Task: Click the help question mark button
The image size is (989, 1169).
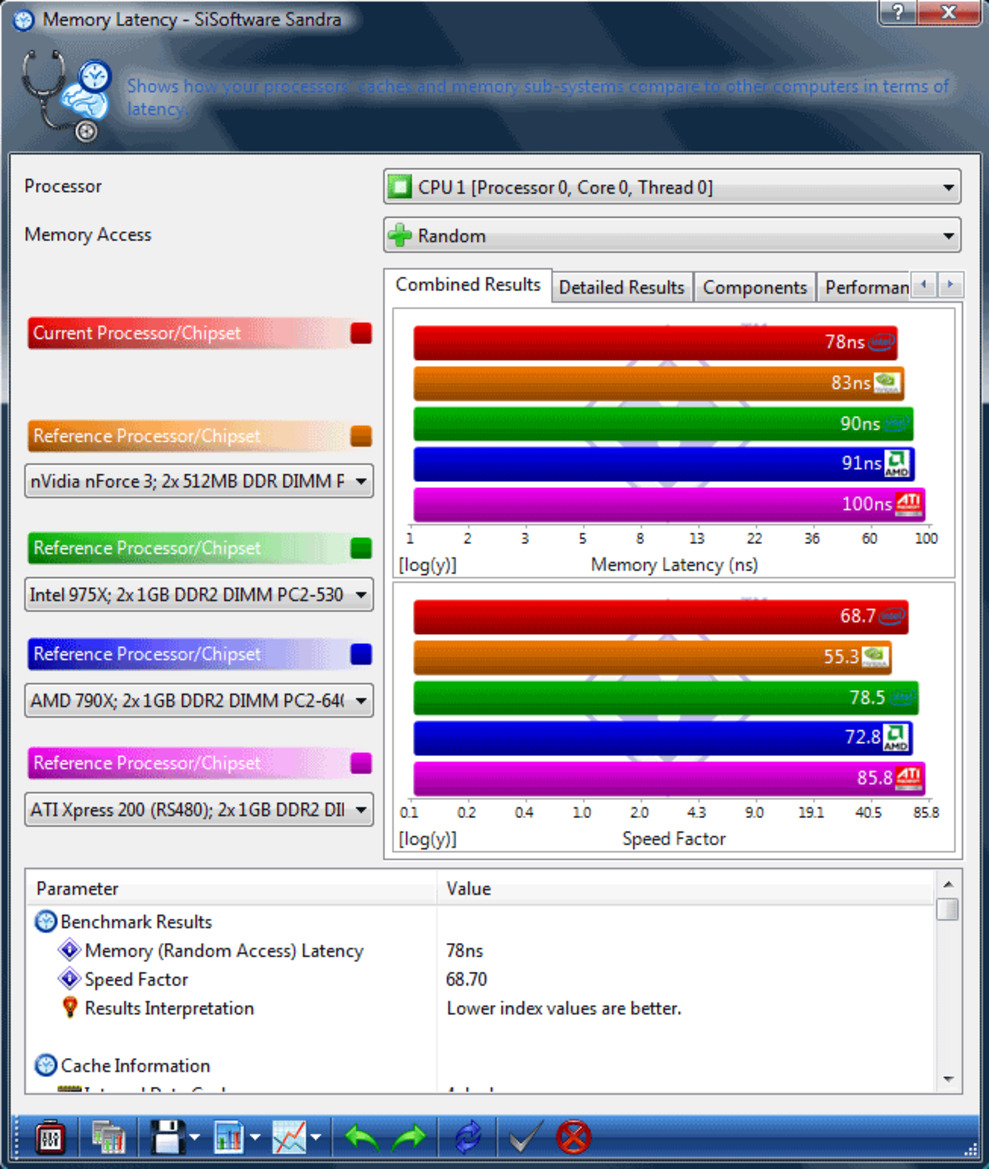Action: [898, 13]
